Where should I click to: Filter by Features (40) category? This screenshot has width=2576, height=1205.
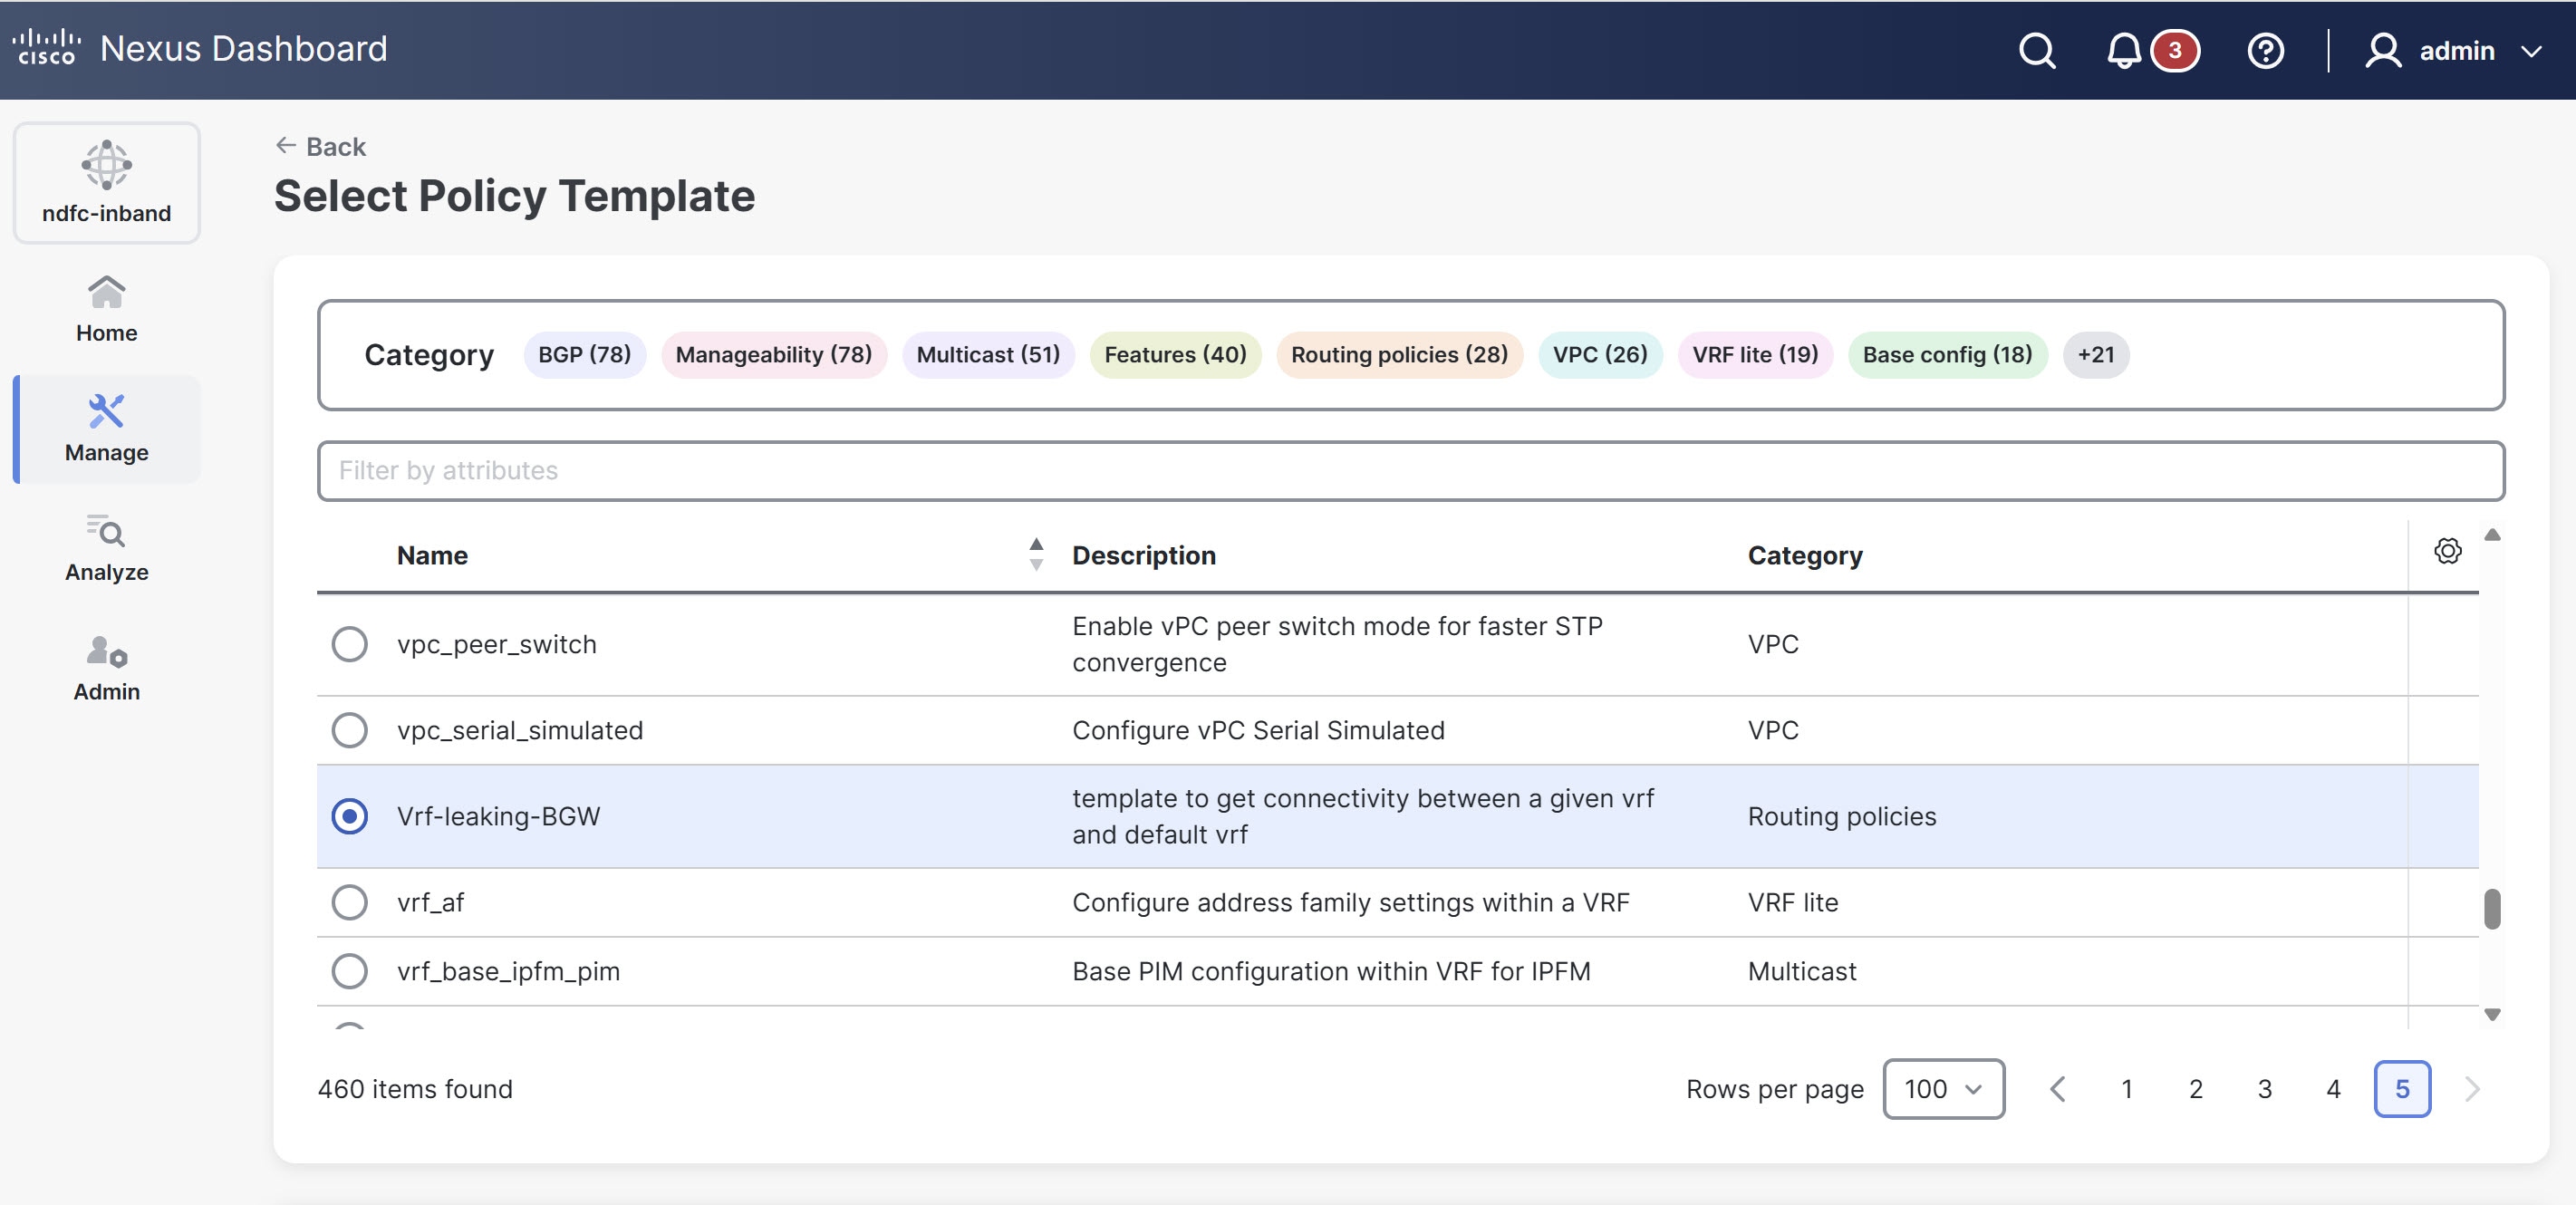click(x=1175, y=355)
